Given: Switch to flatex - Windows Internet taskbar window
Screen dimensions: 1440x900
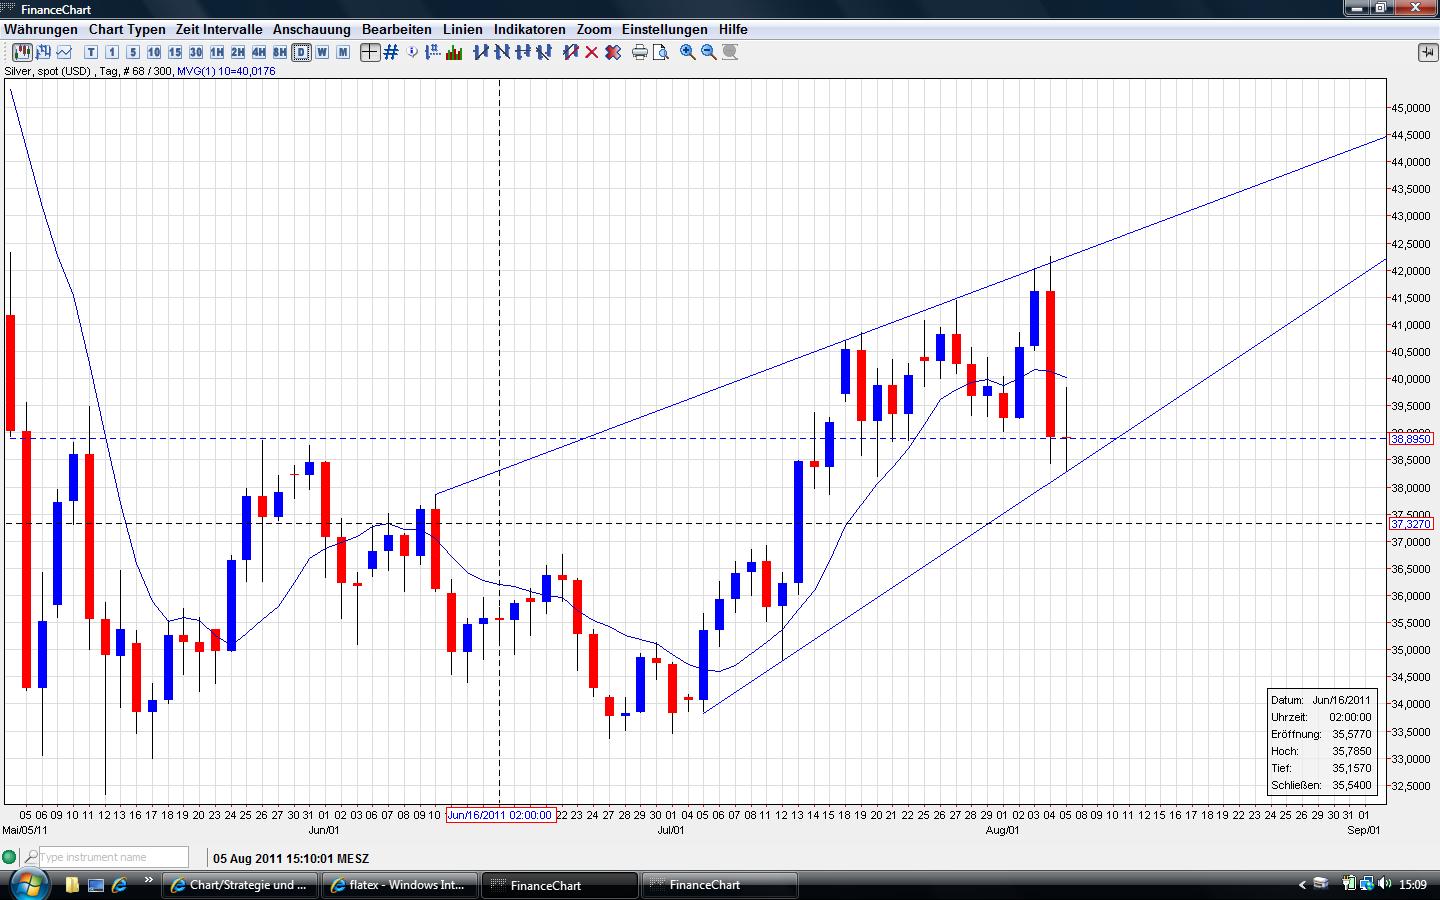Looking at the screenshot, I should point(399,885).
